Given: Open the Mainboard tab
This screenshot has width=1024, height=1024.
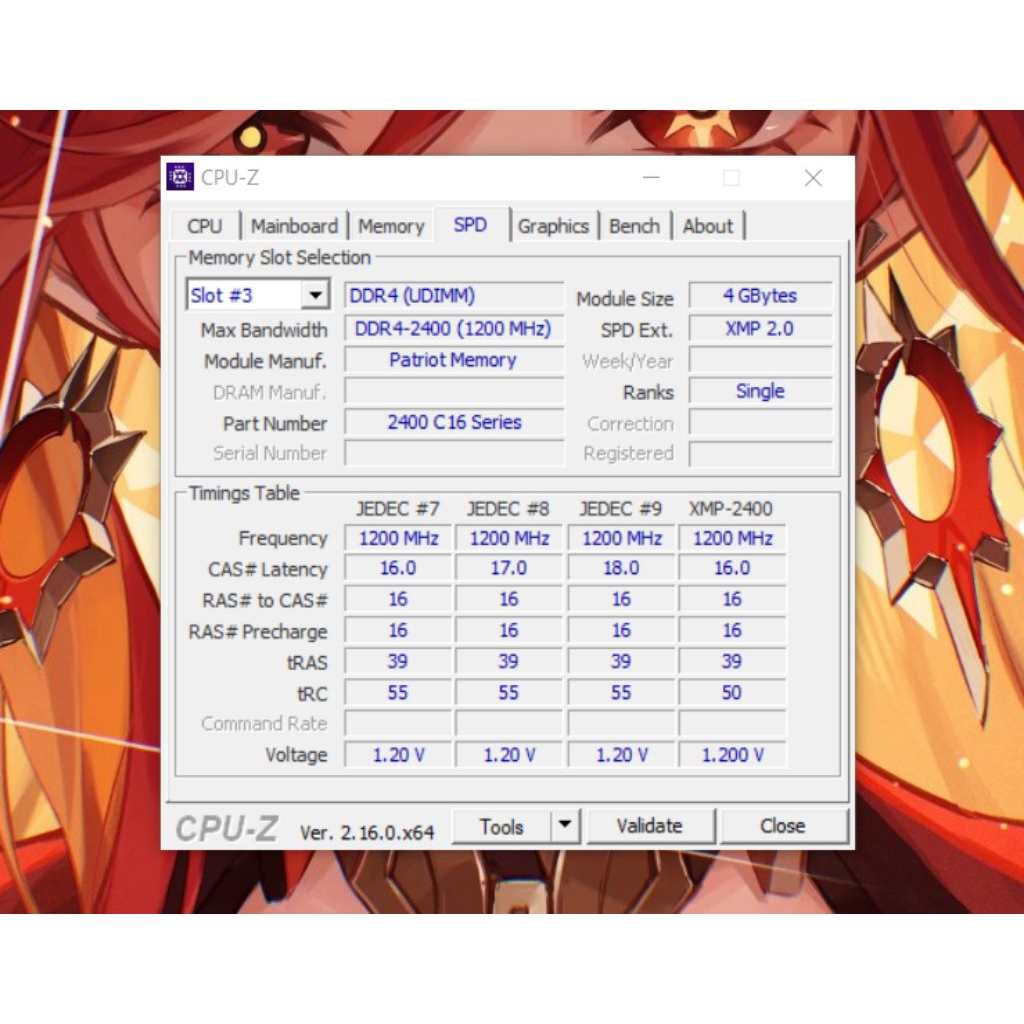Looking at the screenshot, I should click(294, 226).
